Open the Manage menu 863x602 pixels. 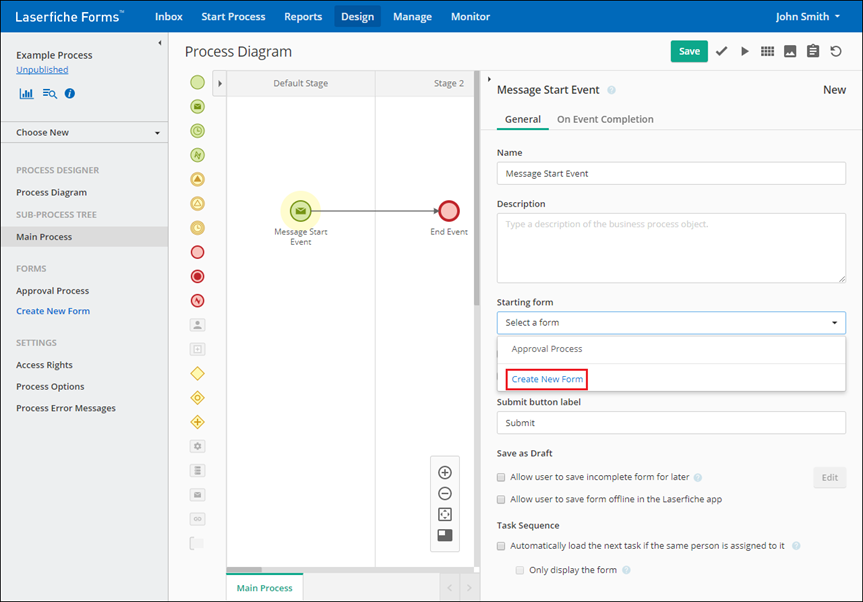tap(412, 17)
